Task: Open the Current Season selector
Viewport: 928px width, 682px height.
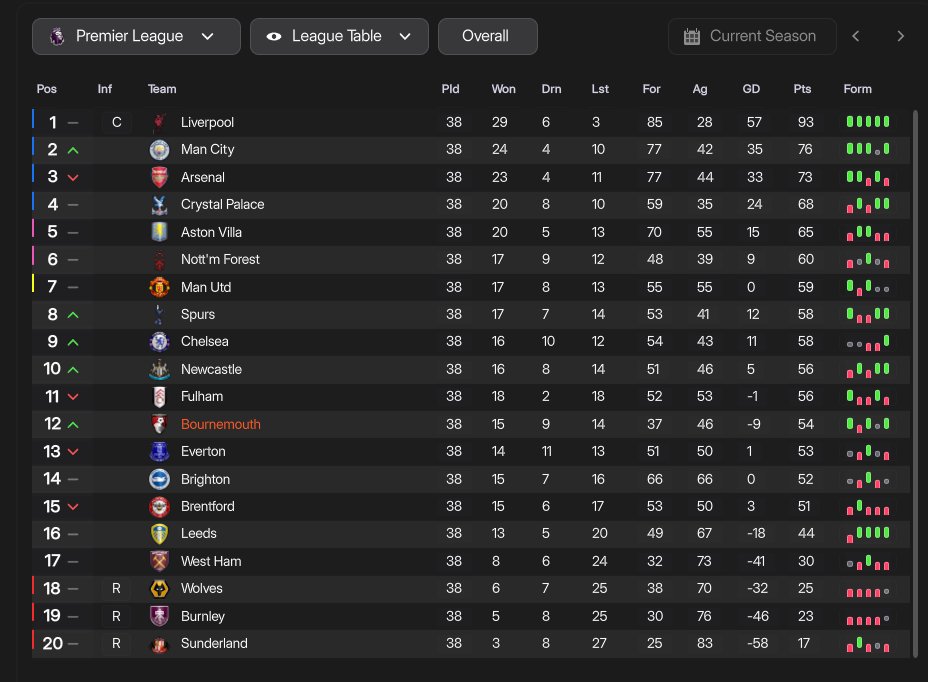Action: (752, 37)
